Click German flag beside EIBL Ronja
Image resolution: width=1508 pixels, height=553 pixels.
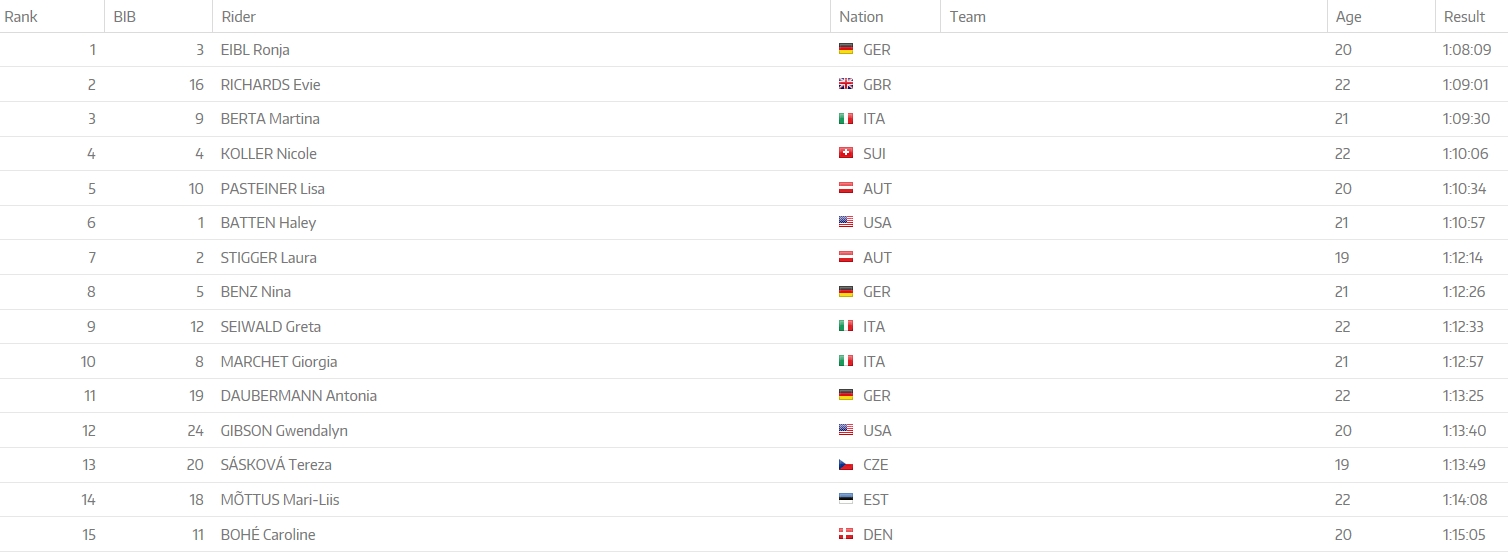click(x=846, y=50)
